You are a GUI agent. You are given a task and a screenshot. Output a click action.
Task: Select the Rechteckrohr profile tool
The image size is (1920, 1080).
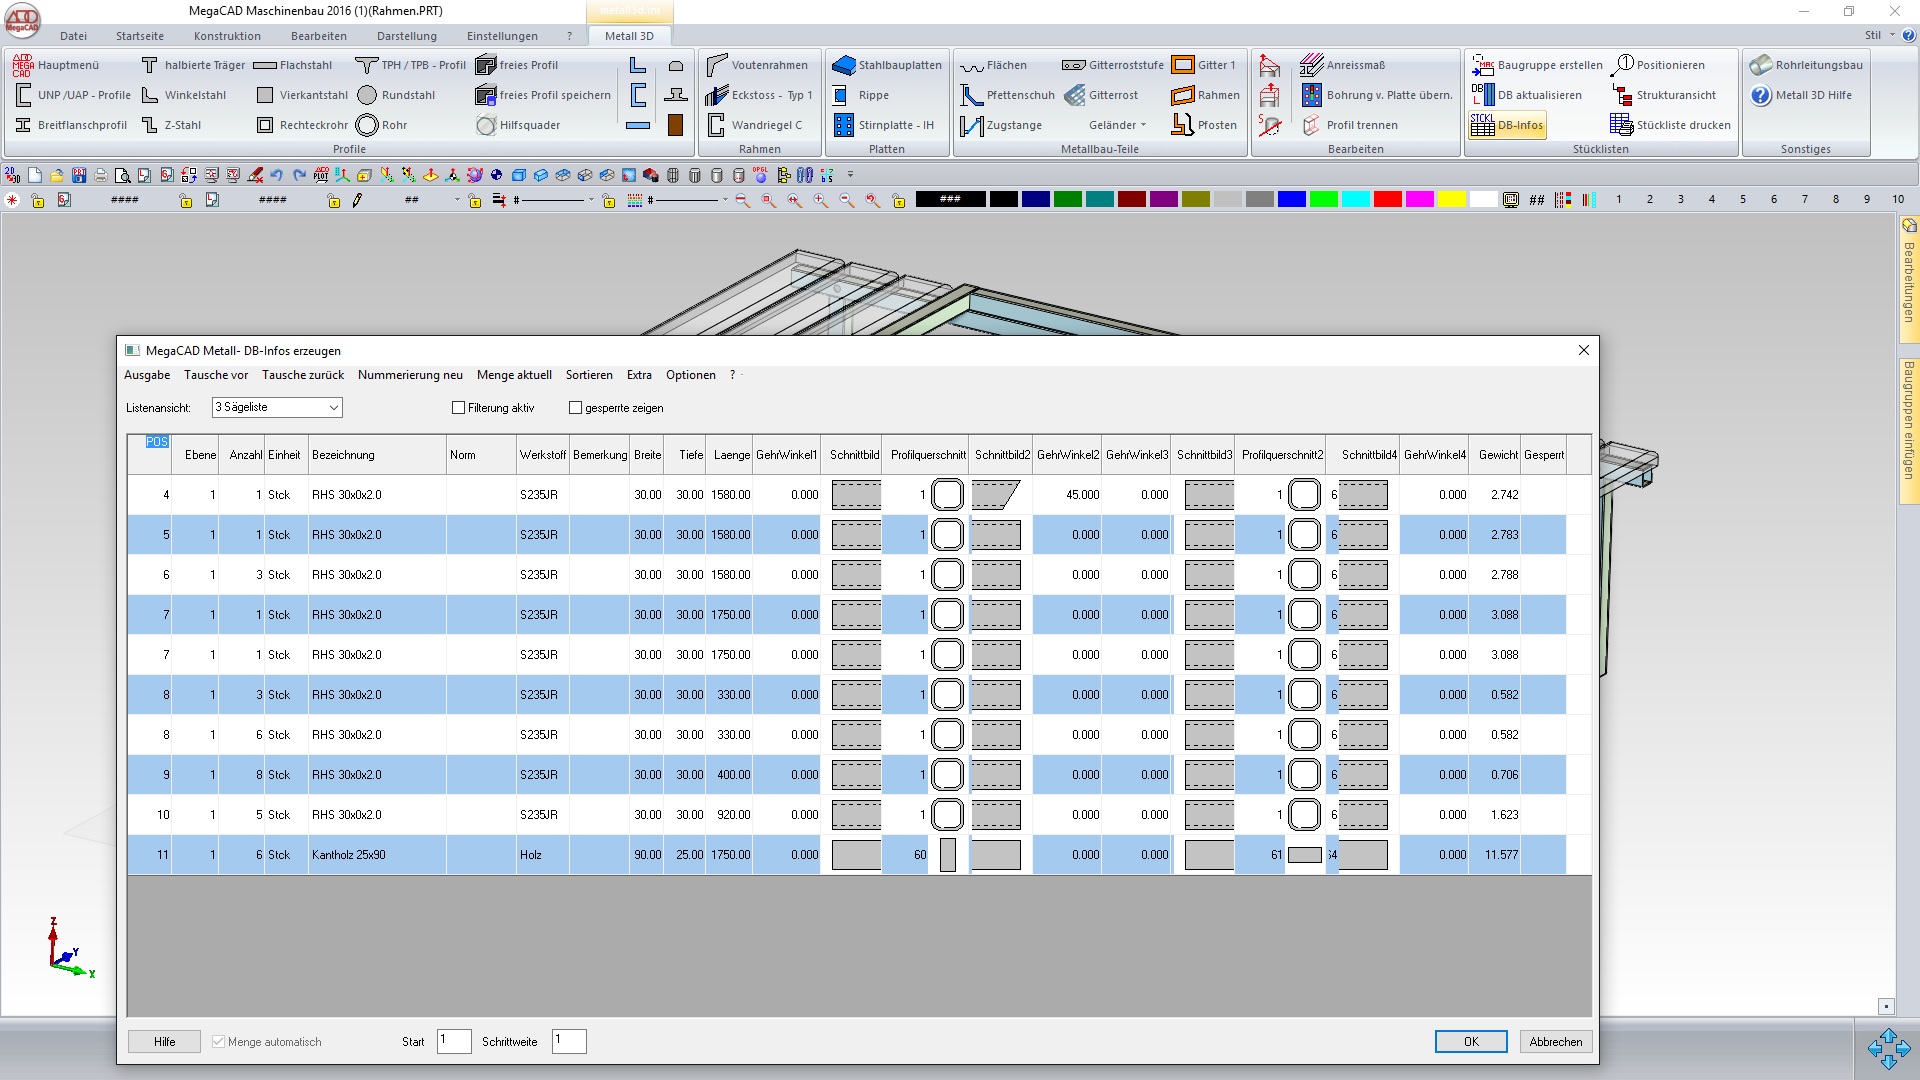(302, 125)
